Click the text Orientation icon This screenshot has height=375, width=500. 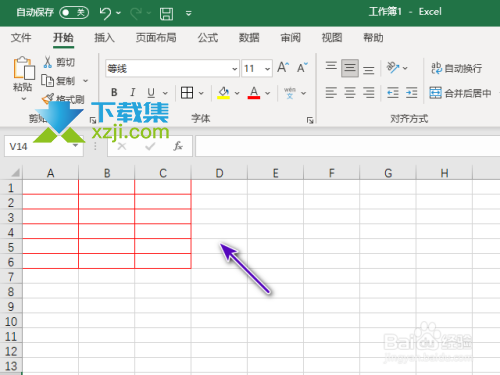pos(393,68)
